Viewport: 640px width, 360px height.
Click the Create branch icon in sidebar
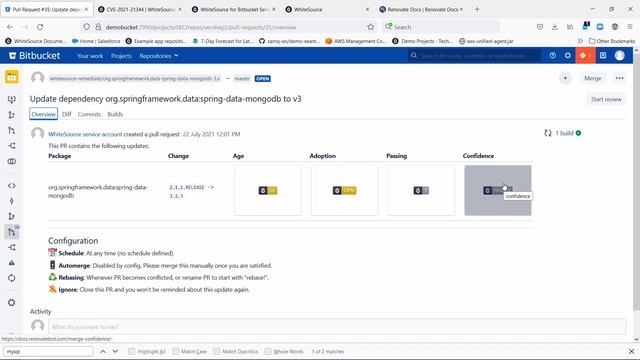[x=11, y=115]
